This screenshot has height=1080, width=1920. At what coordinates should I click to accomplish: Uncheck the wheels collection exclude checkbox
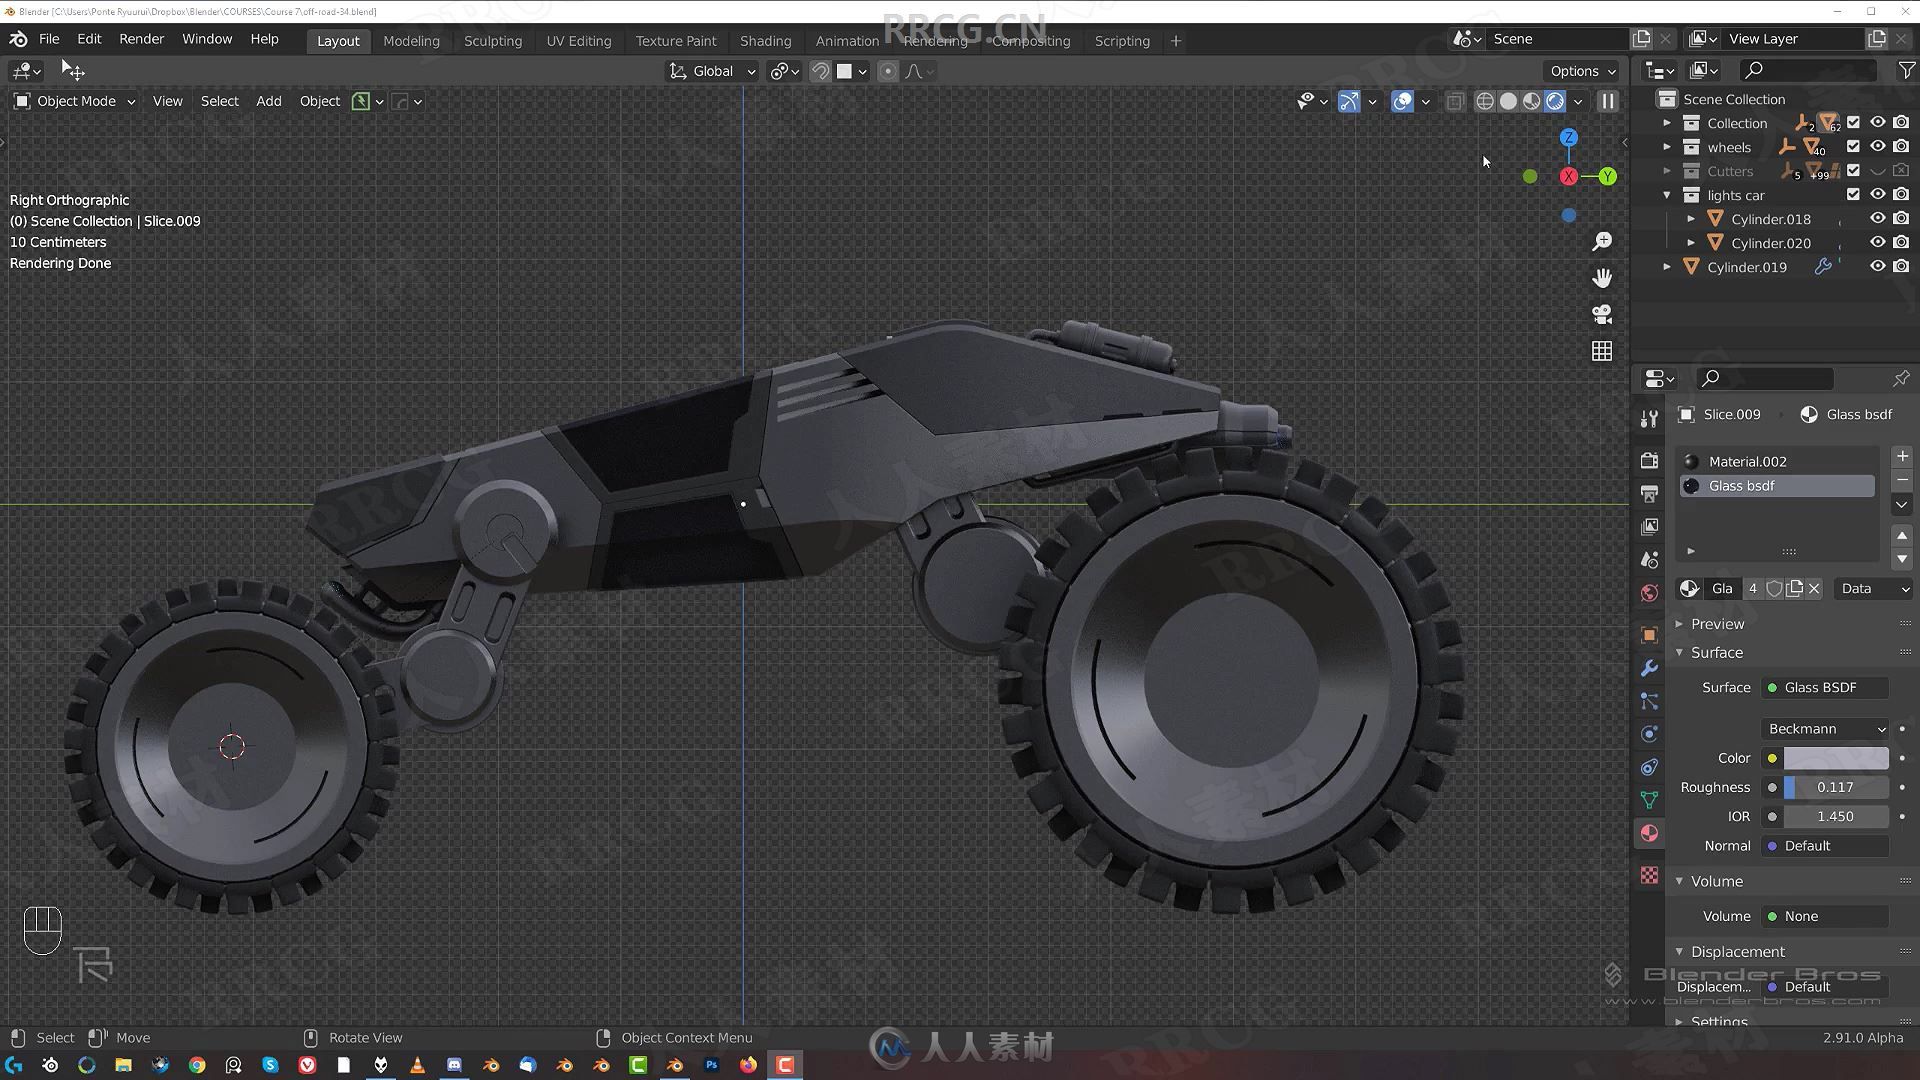pyautogui.click(x=1853, y=147)
